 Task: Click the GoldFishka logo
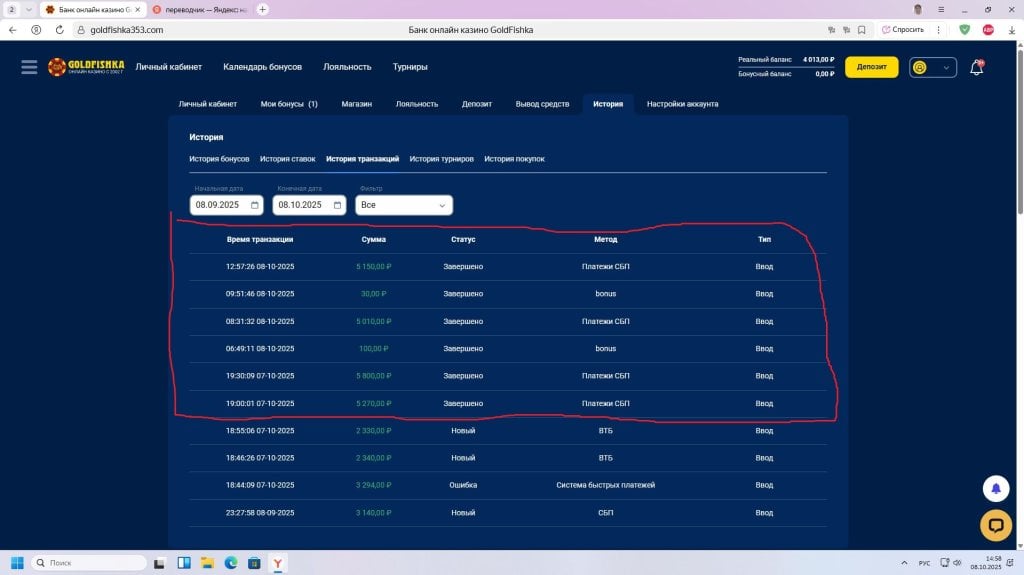(x=86, y=67)
